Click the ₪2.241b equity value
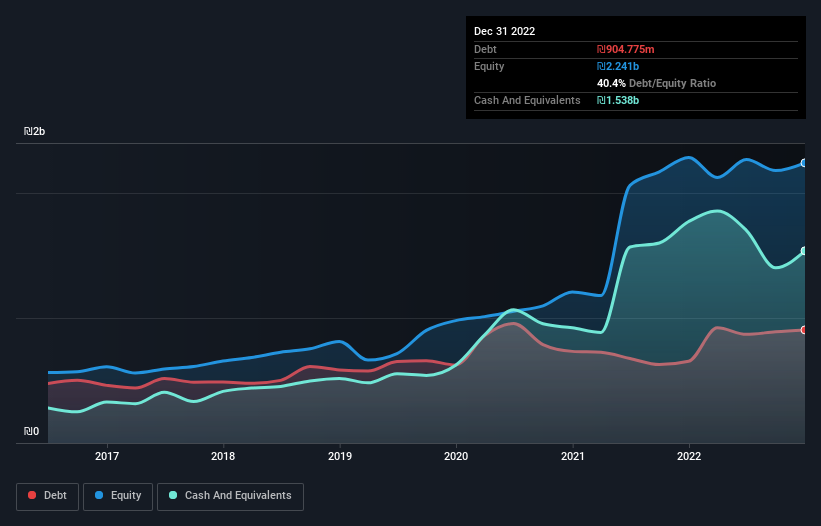This screenshot has height=526, width=821. pyautogui.click(x=618, y=66)
